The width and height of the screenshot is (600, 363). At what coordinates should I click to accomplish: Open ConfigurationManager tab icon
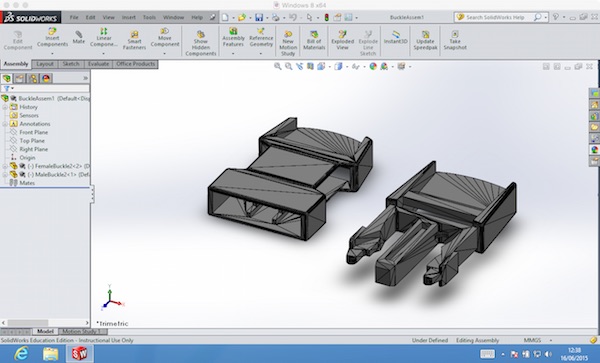(x=33, y=78)
